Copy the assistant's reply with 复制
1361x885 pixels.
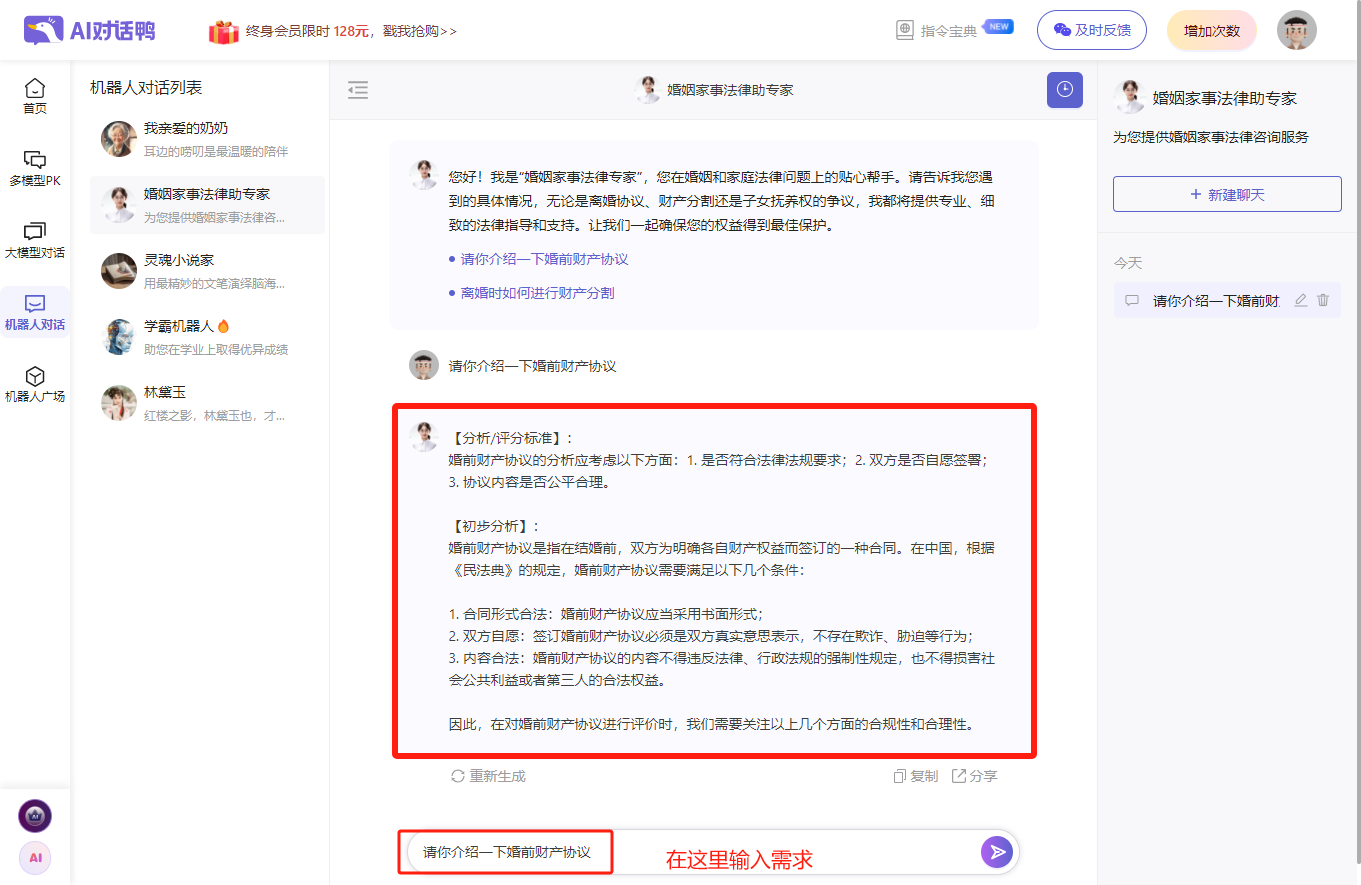pyautogui.click(x=914, y=775)
